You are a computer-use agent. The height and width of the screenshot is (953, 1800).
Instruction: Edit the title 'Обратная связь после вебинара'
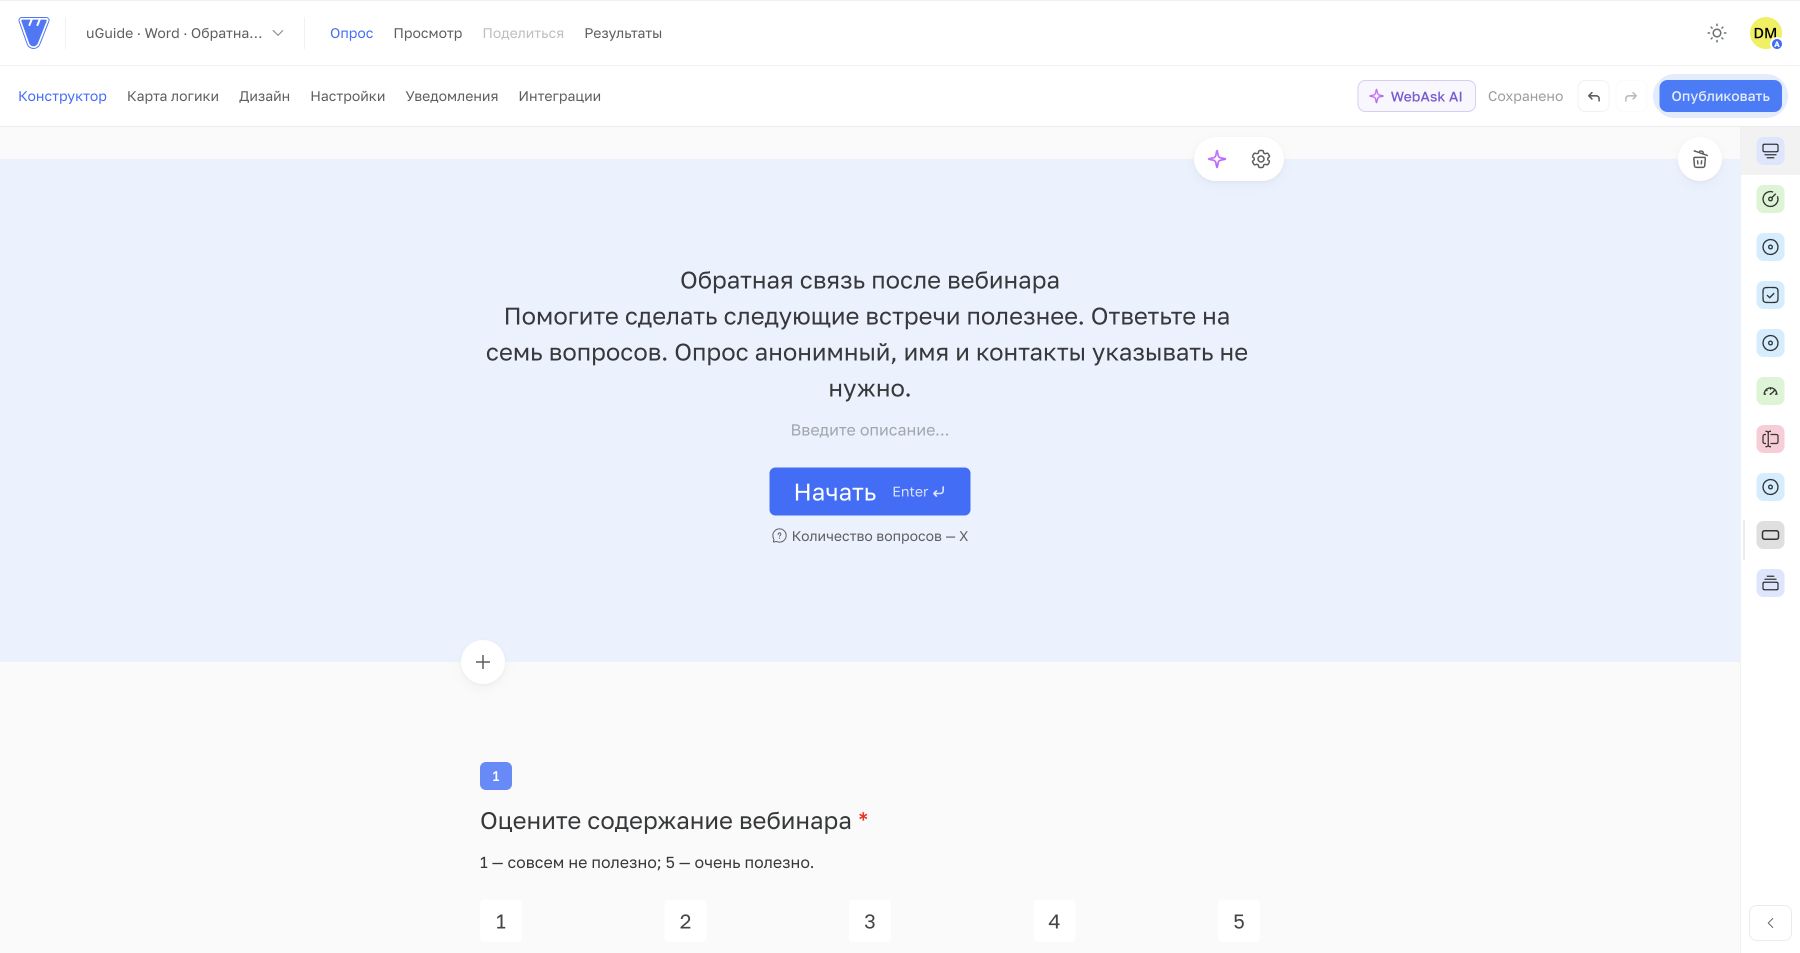click(869, 281)
